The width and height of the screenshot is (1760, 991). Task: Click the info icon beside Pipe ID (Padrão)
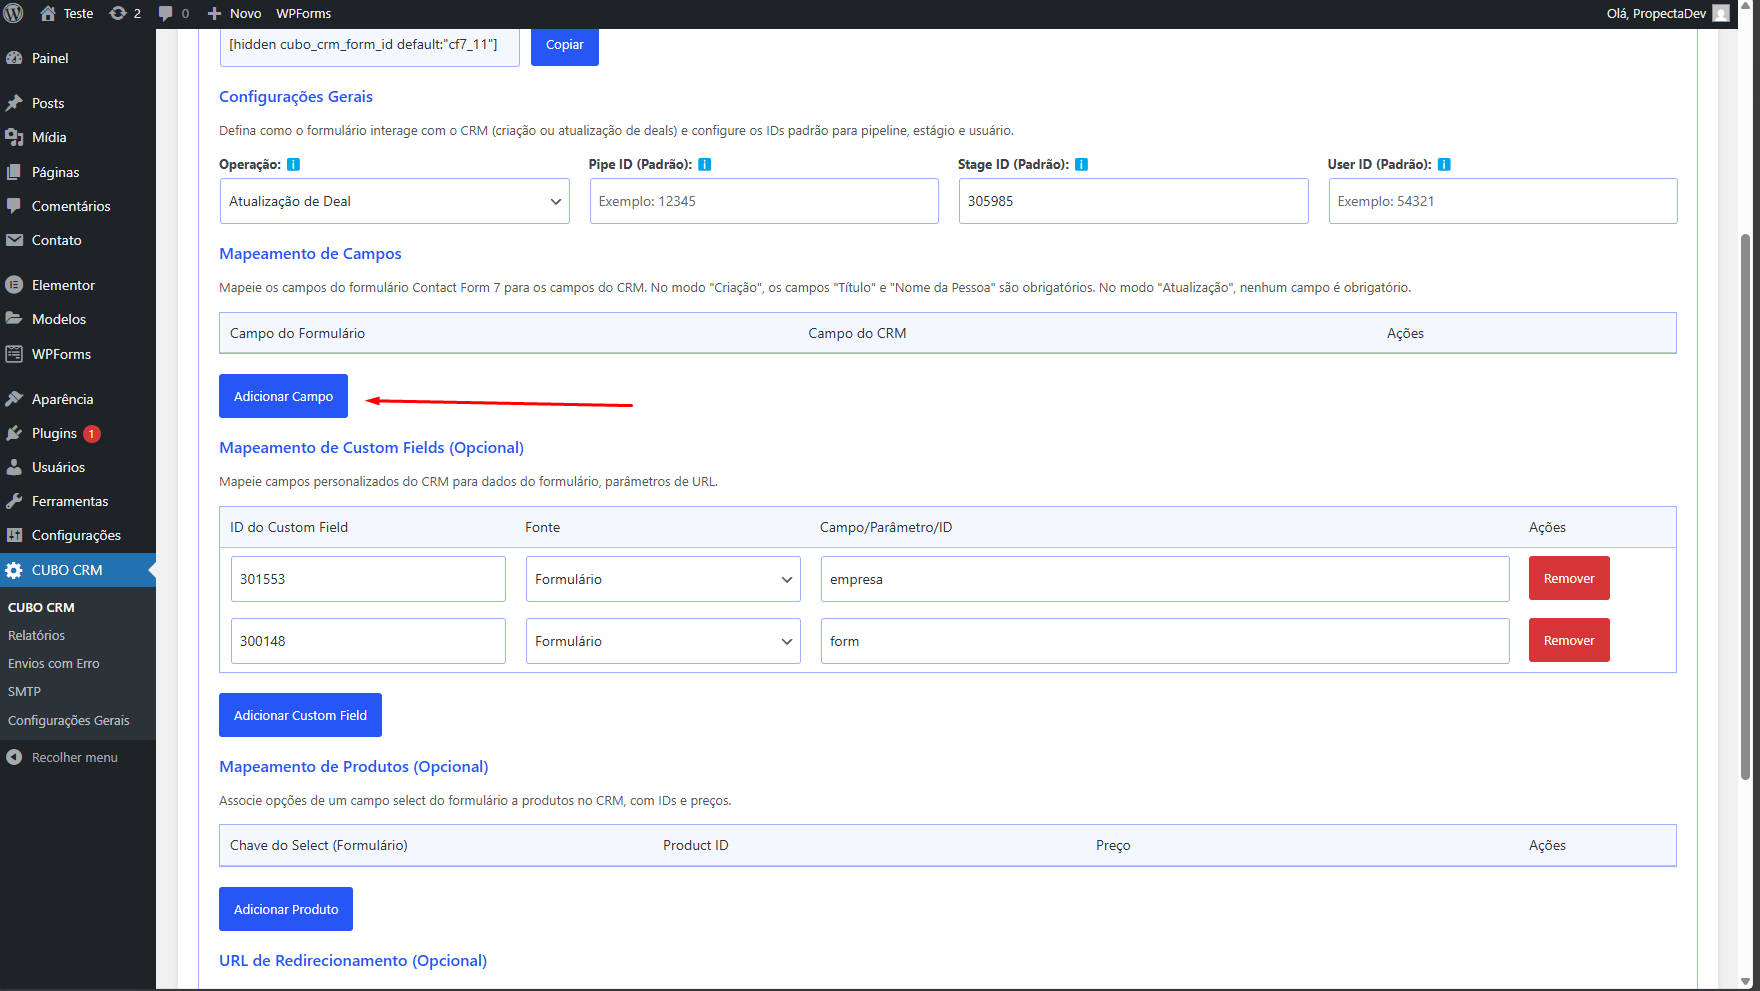(704, 164)
